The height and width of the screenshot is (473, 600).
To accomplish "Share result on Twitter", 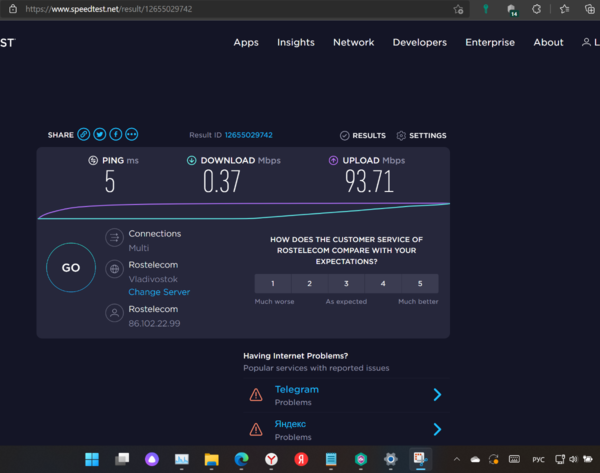I will pos(100,135).
